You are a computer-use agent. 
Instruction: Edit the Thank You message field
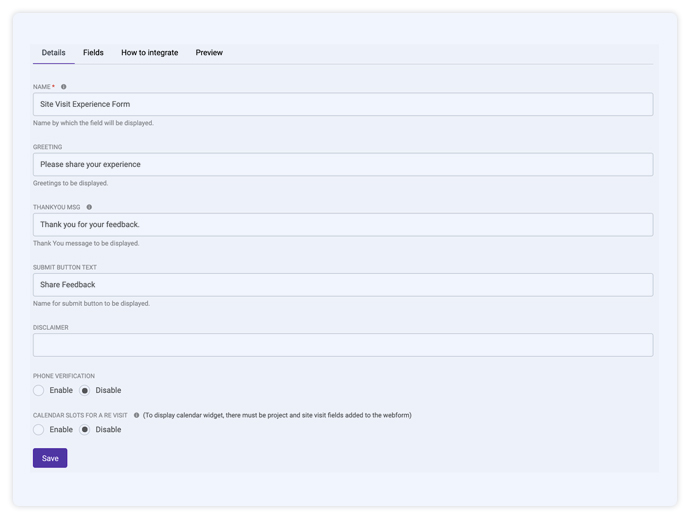343,225
